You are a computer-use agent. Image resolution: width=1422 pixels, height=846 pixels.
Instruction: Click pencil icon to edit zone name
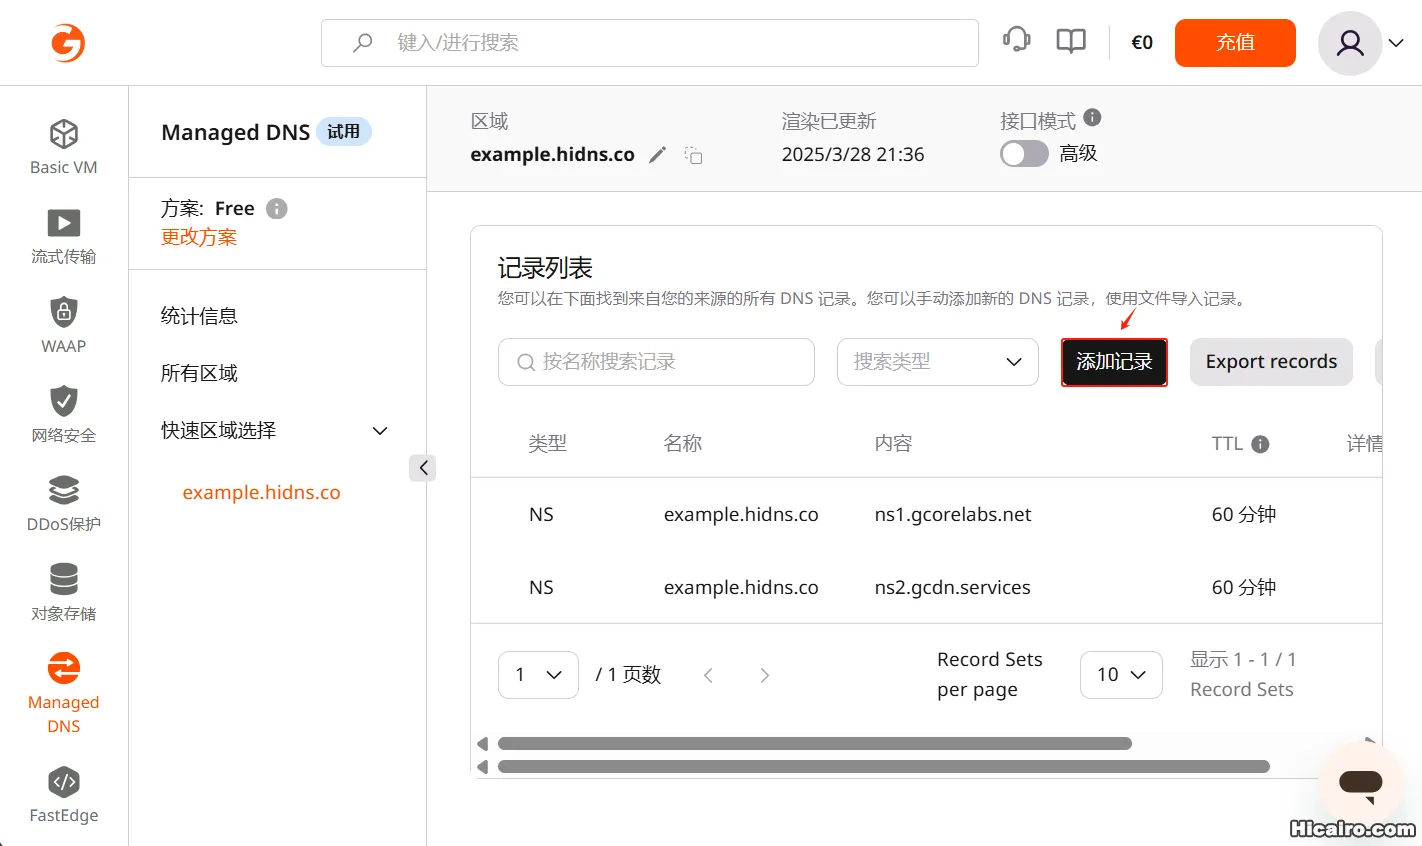point(657,155)
